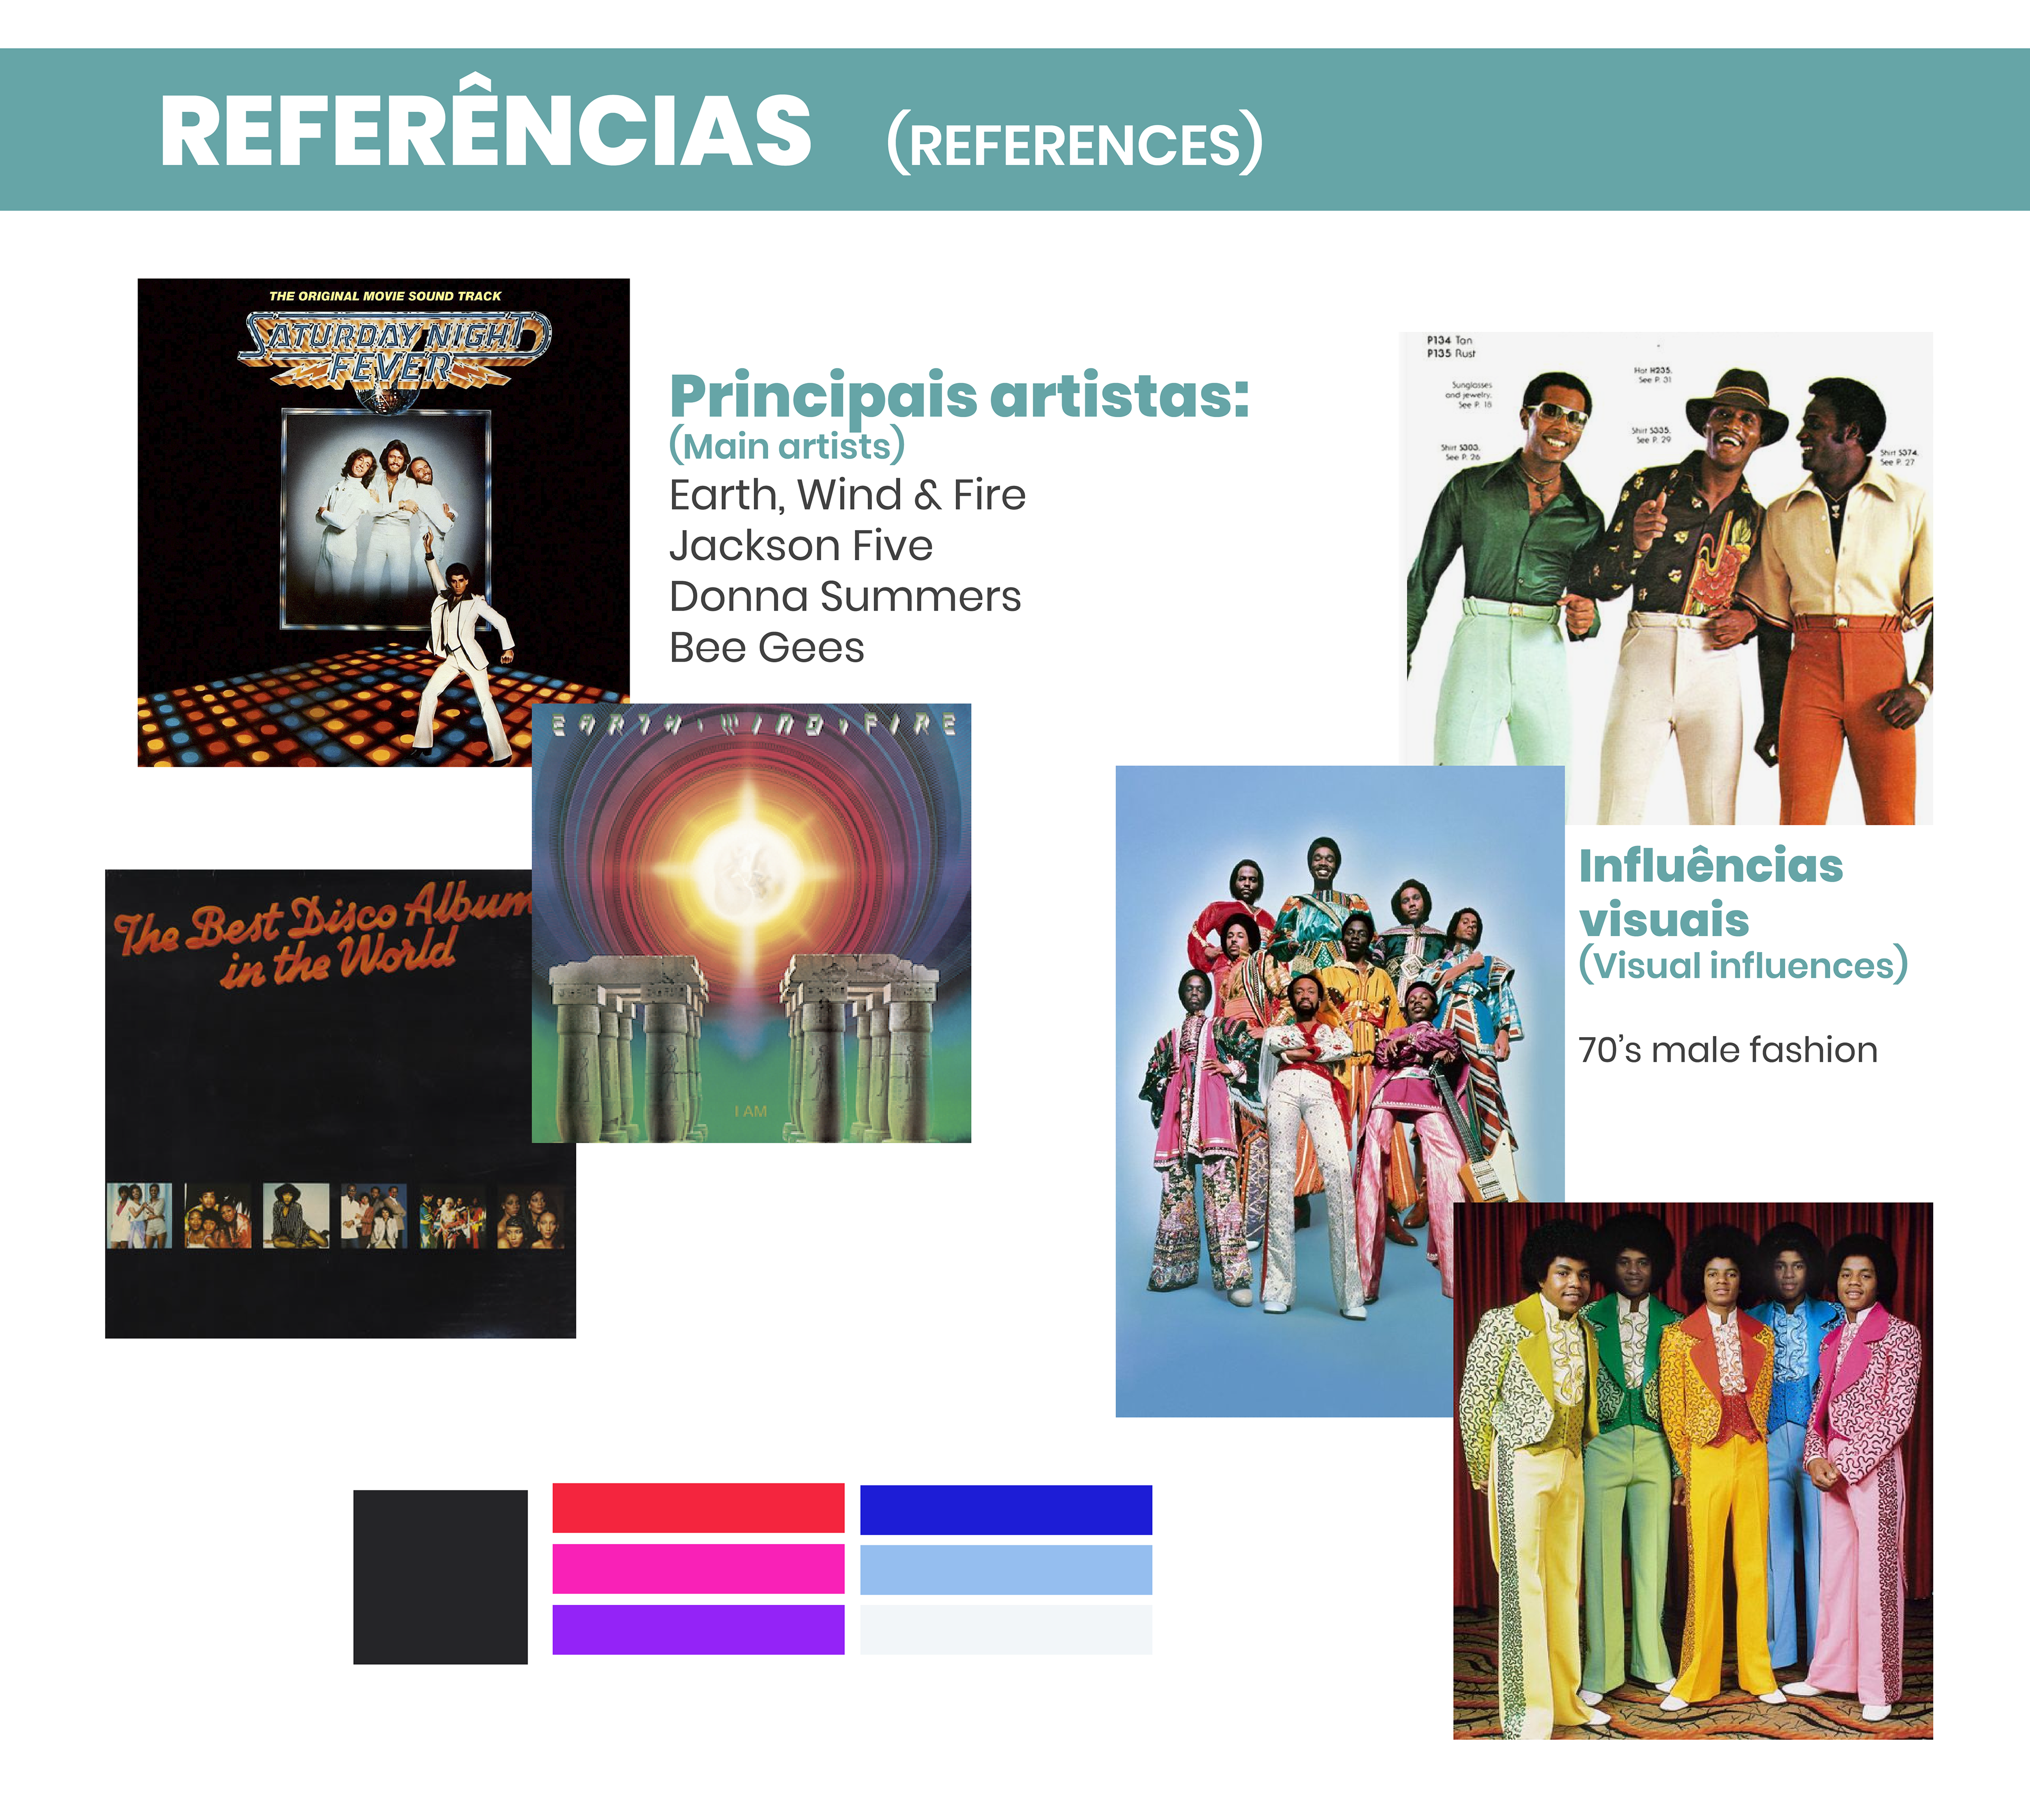Click the (Main artists) translation text
Screen dimensions: 2030x1820
[x=787, y=446]
